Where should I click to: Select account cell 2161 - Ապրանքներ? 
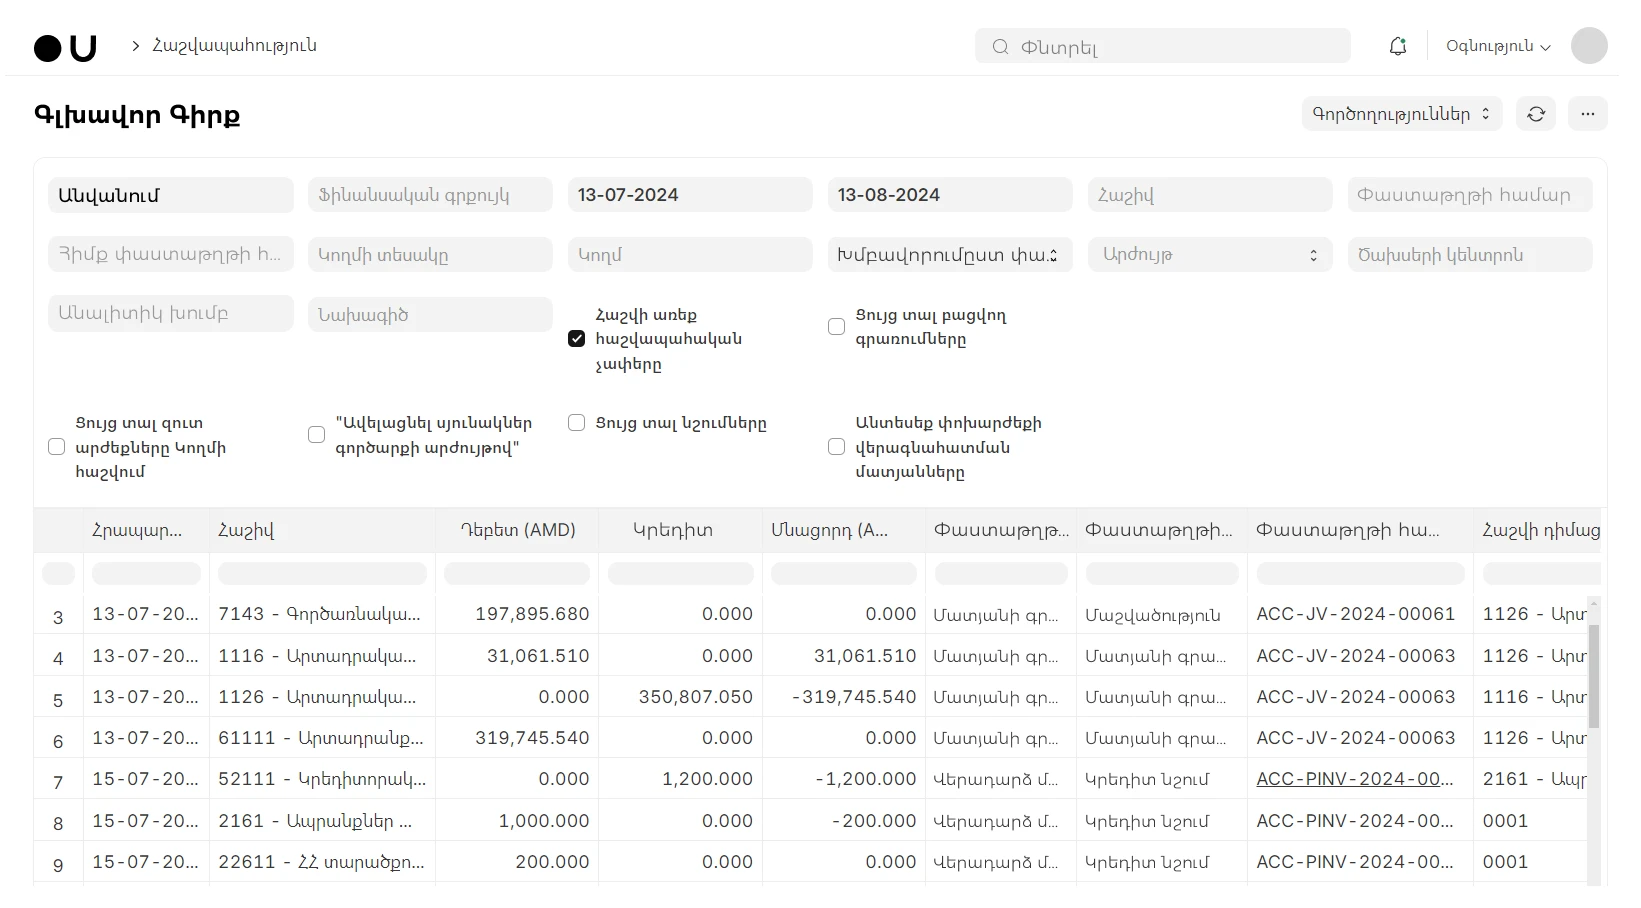pyautogui.click(x=322, y=821)
